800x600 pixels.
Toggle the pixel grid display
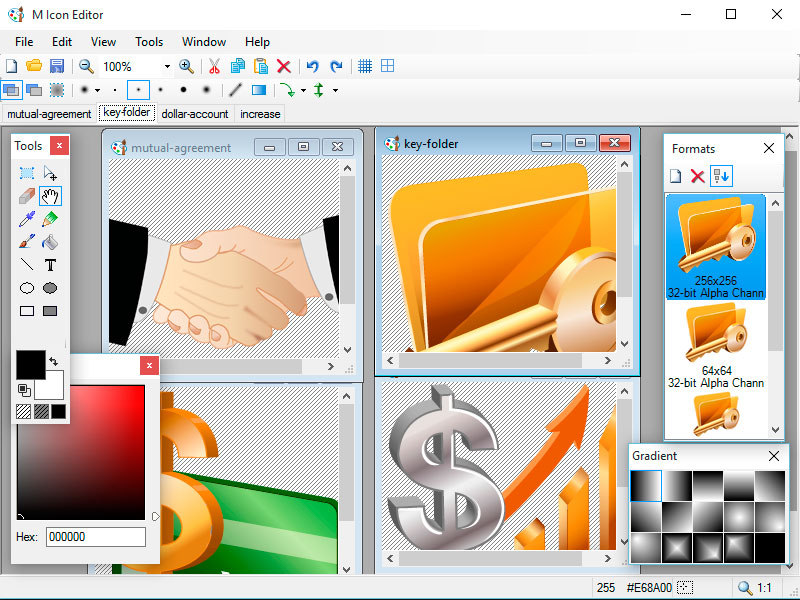[365, 66]
